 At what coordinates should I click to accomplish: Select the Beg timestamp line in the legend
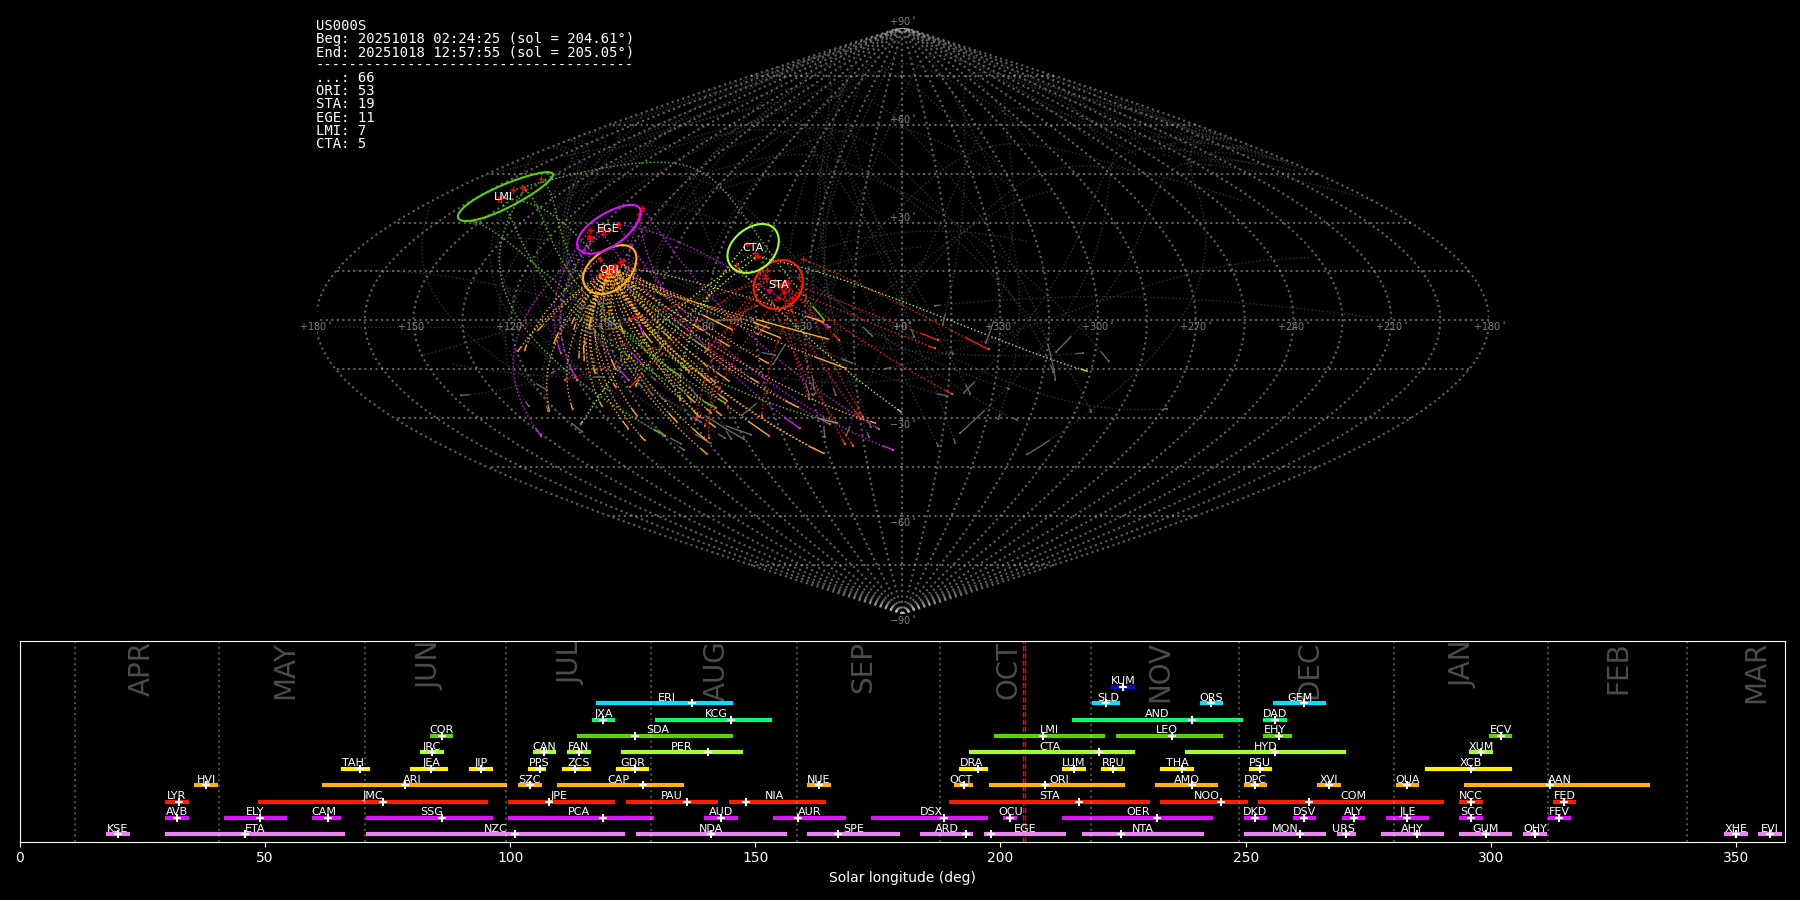[x=475, y=39]
